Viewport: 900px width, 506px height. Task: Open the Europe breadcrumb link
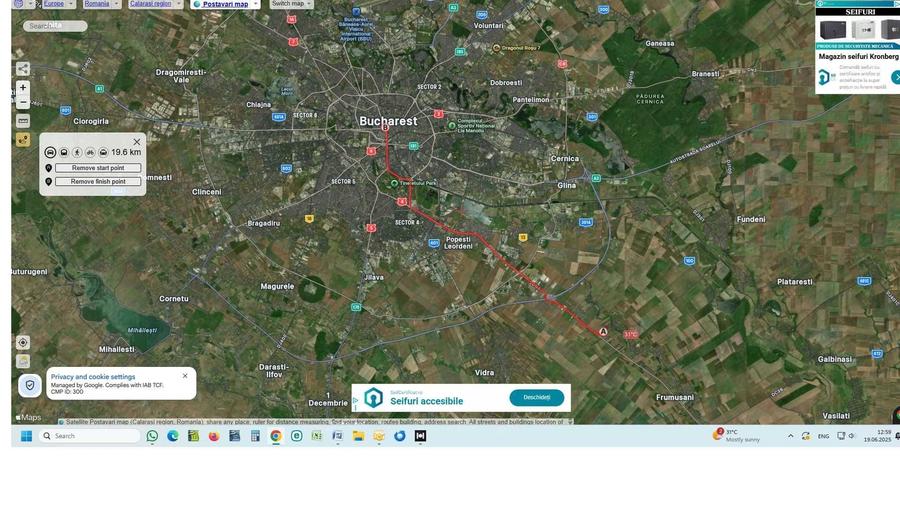coord(54,3)
